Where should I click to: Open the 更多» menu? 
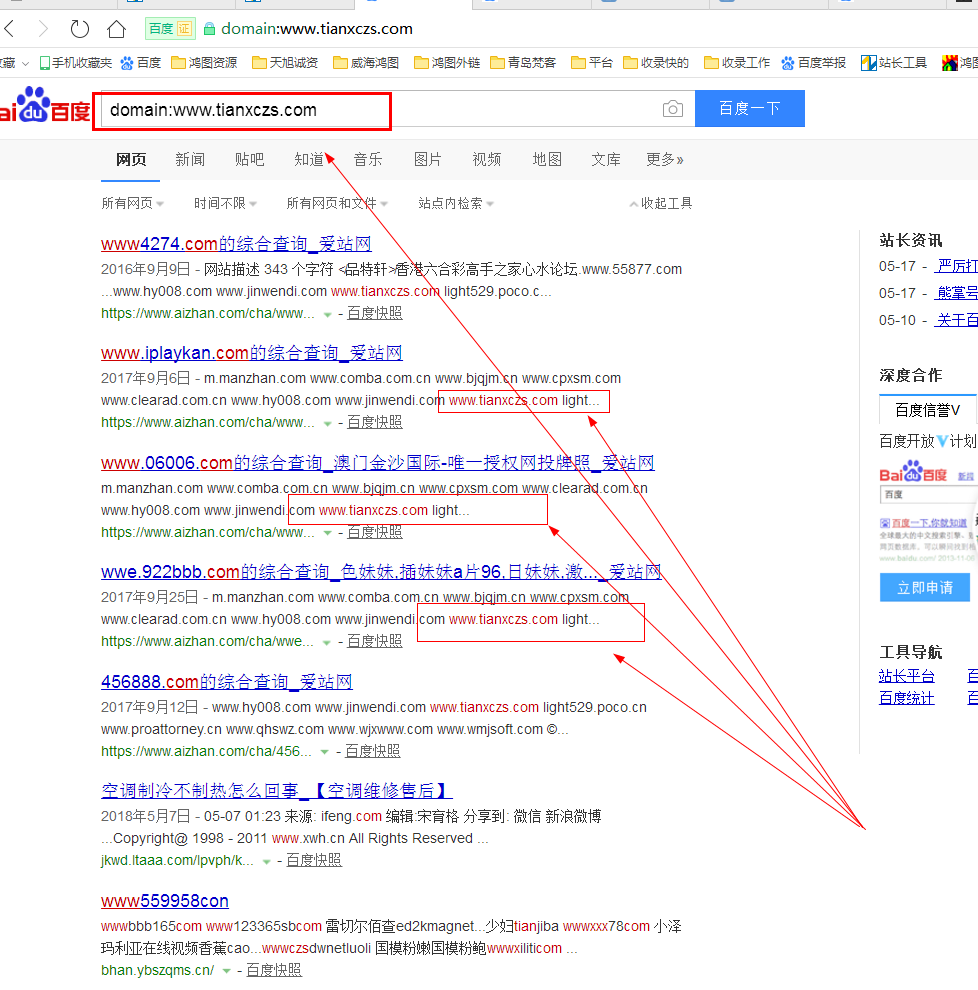(664, 160)
